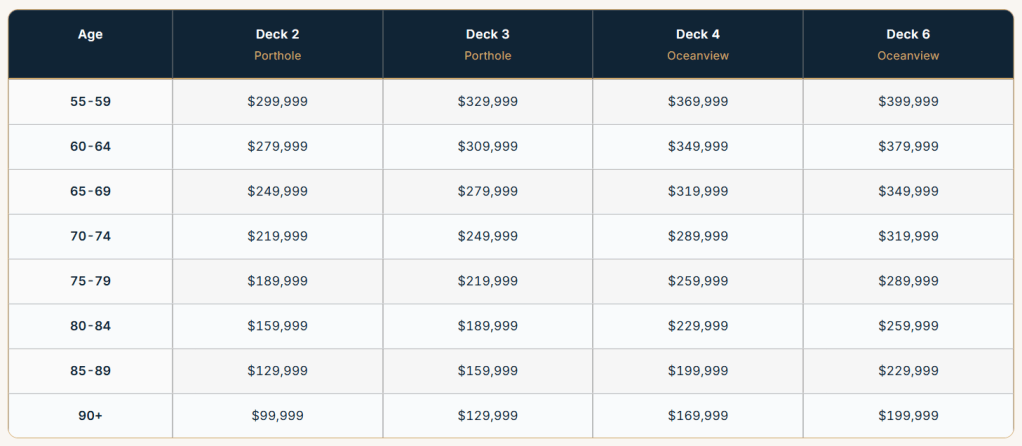Click the 55-59 age row label
The height and width of the screenshot is (446, 1022).
90,101
